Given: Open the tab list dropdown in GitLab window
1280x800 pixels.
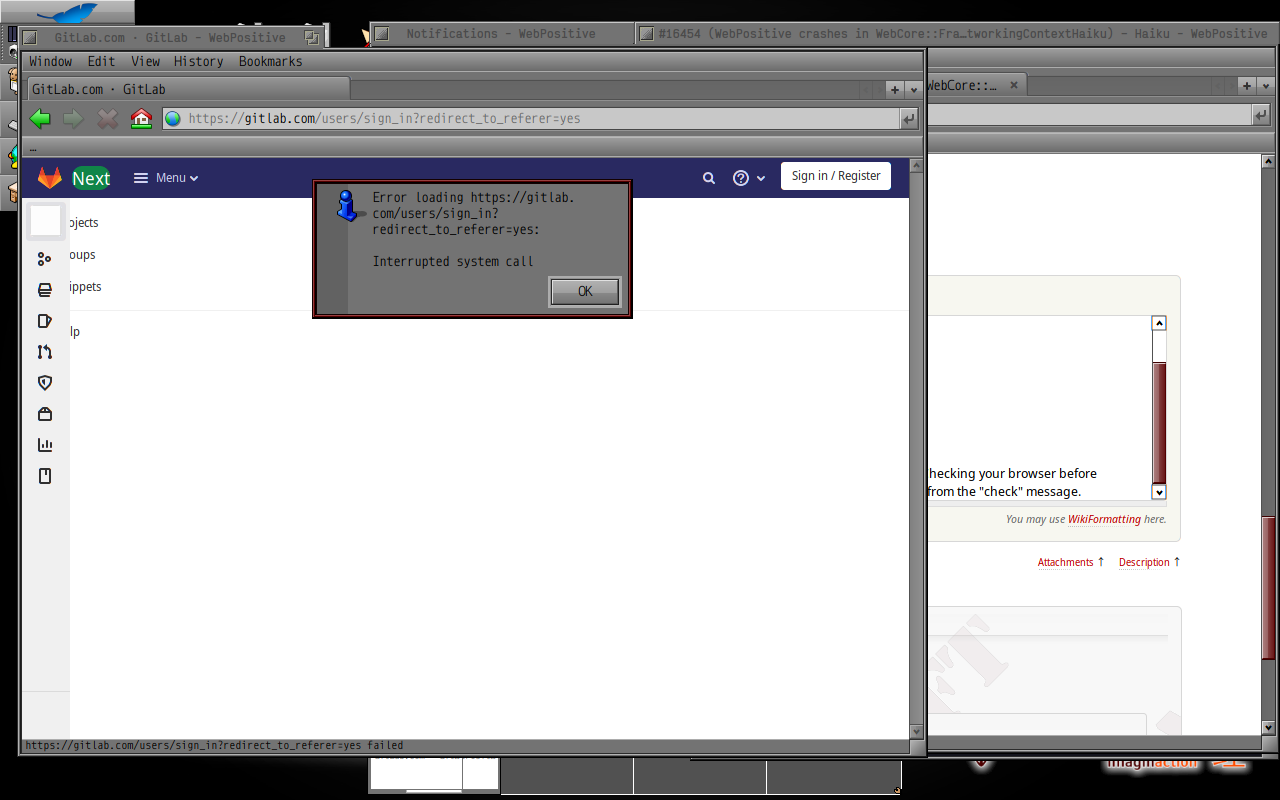Looking at the screenshot, I should pyautogui.click(x=913, y=89).
